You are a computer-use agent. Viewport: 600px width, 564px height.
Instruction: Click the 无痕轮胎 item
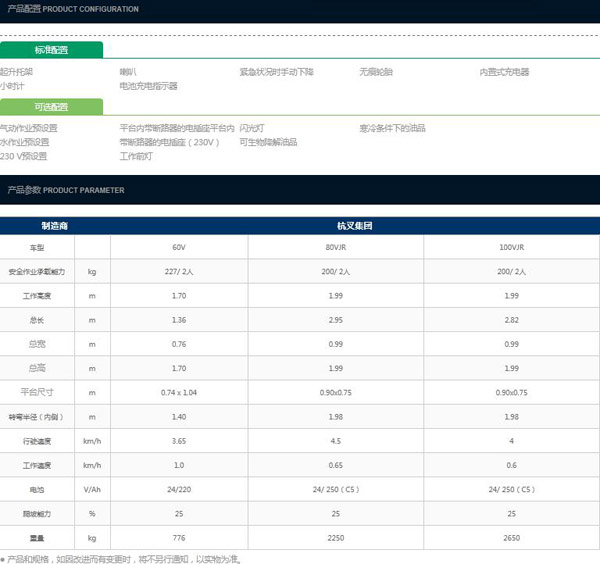click(376, 72)
